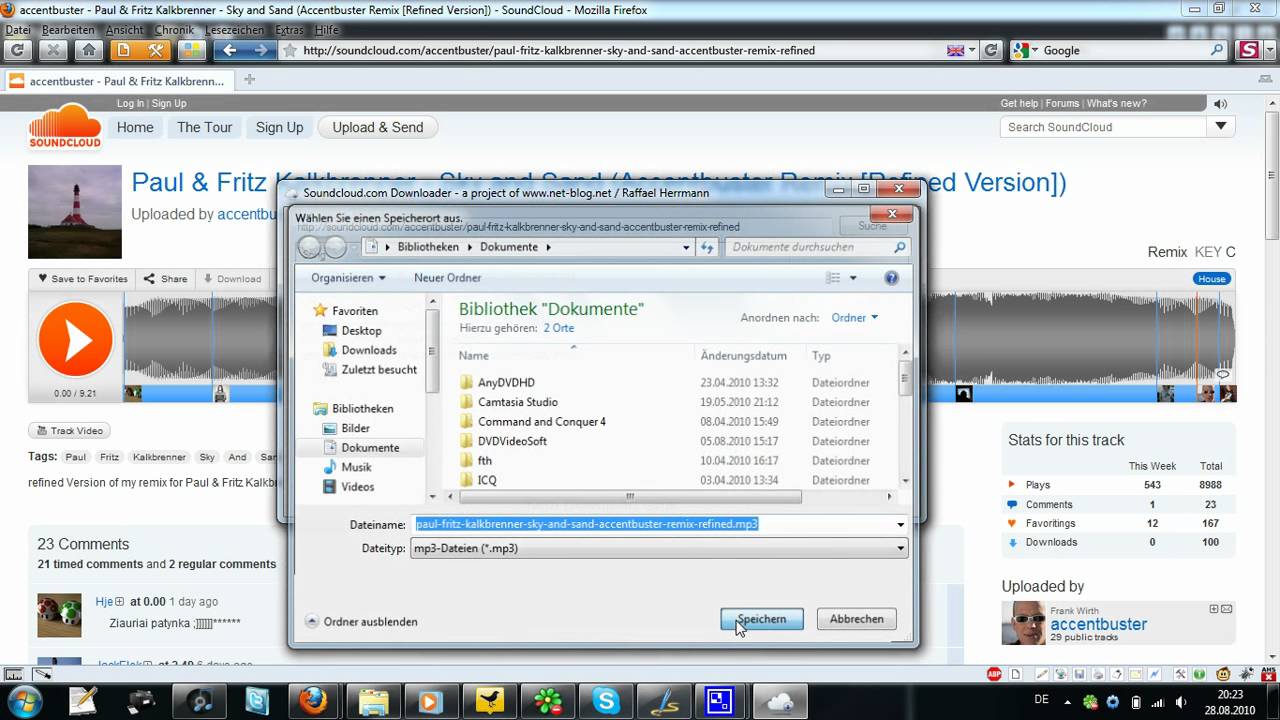Image resolution: width=1280 pixels, height=720 pixels.
Task: Collapse folders with Ordner ausblenden
Action: click(361, 621)
